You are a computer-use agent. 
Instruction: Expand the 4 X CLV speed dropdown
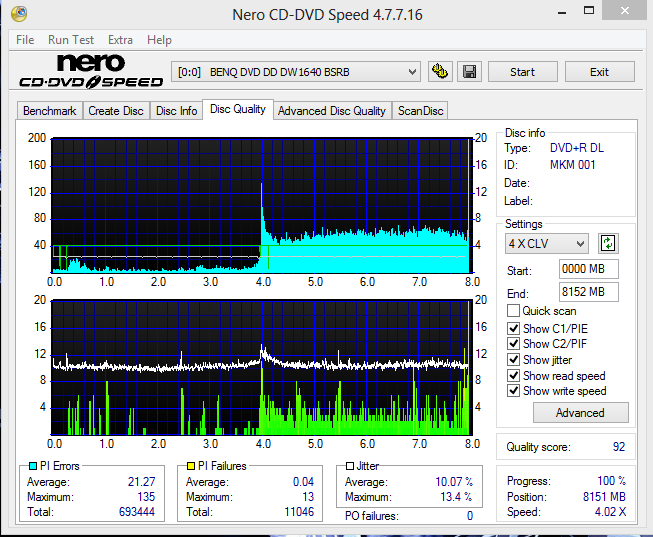click(546, 244)
